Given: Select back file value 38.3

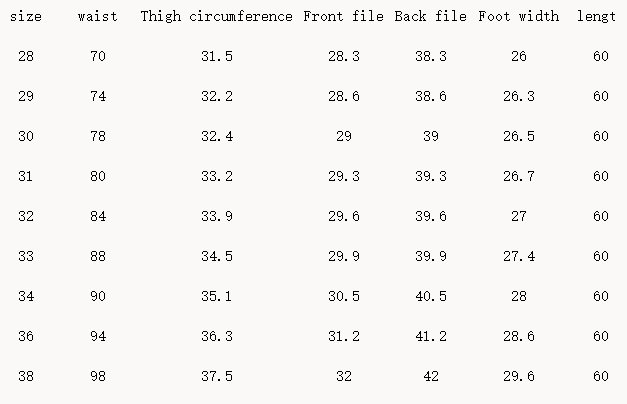Looking at the screenshot, I should (x=431, y=57).
